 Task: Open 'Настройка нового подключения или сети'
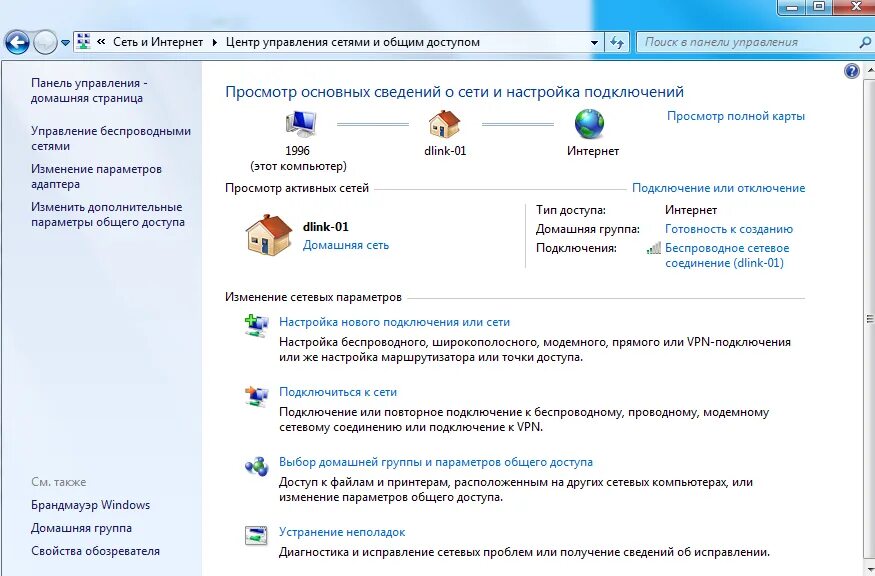(x=395, y=322)
